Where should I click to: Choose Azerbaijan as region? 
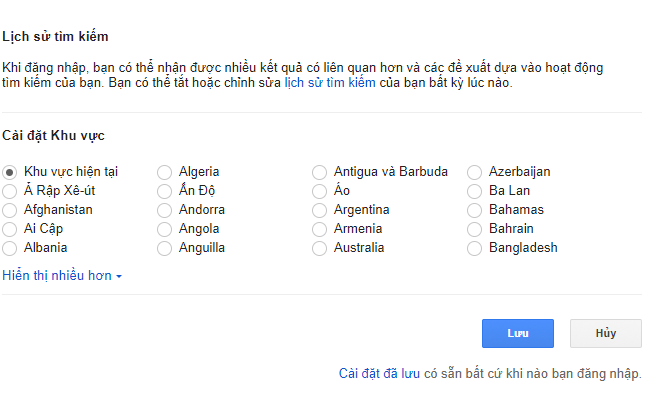[475, 172]
